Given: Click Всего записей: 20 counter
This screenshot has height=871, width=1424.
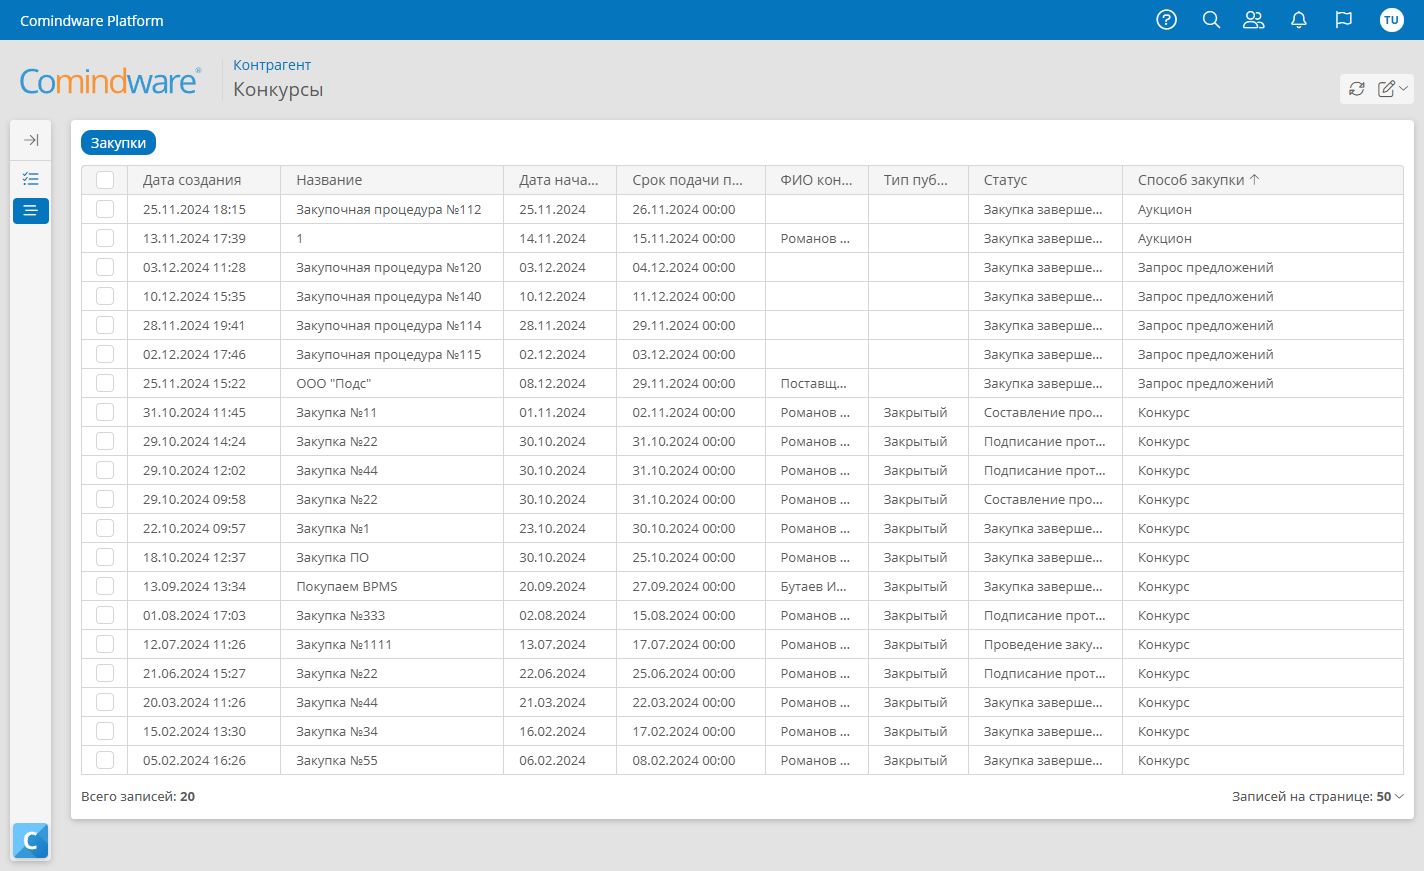Looking at the screenshot, I should click(138, 797).
